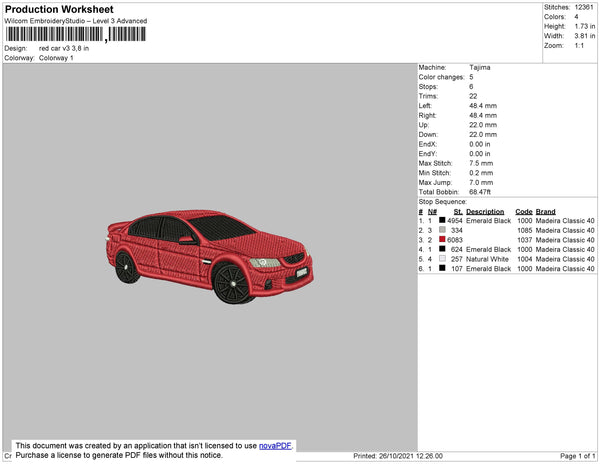This screenshot has width=600, height=464.
Task: Click the 'Purchase a license' notice line
Action: pos(119,455)
